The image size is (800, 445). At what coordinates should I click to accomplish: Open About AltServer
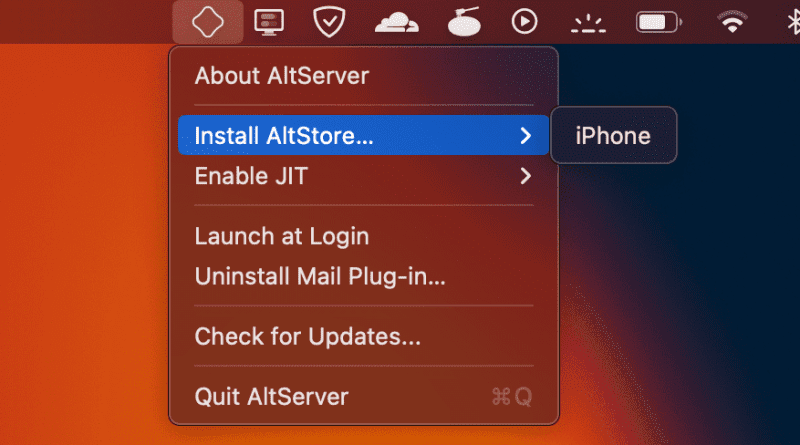(364, 76)
